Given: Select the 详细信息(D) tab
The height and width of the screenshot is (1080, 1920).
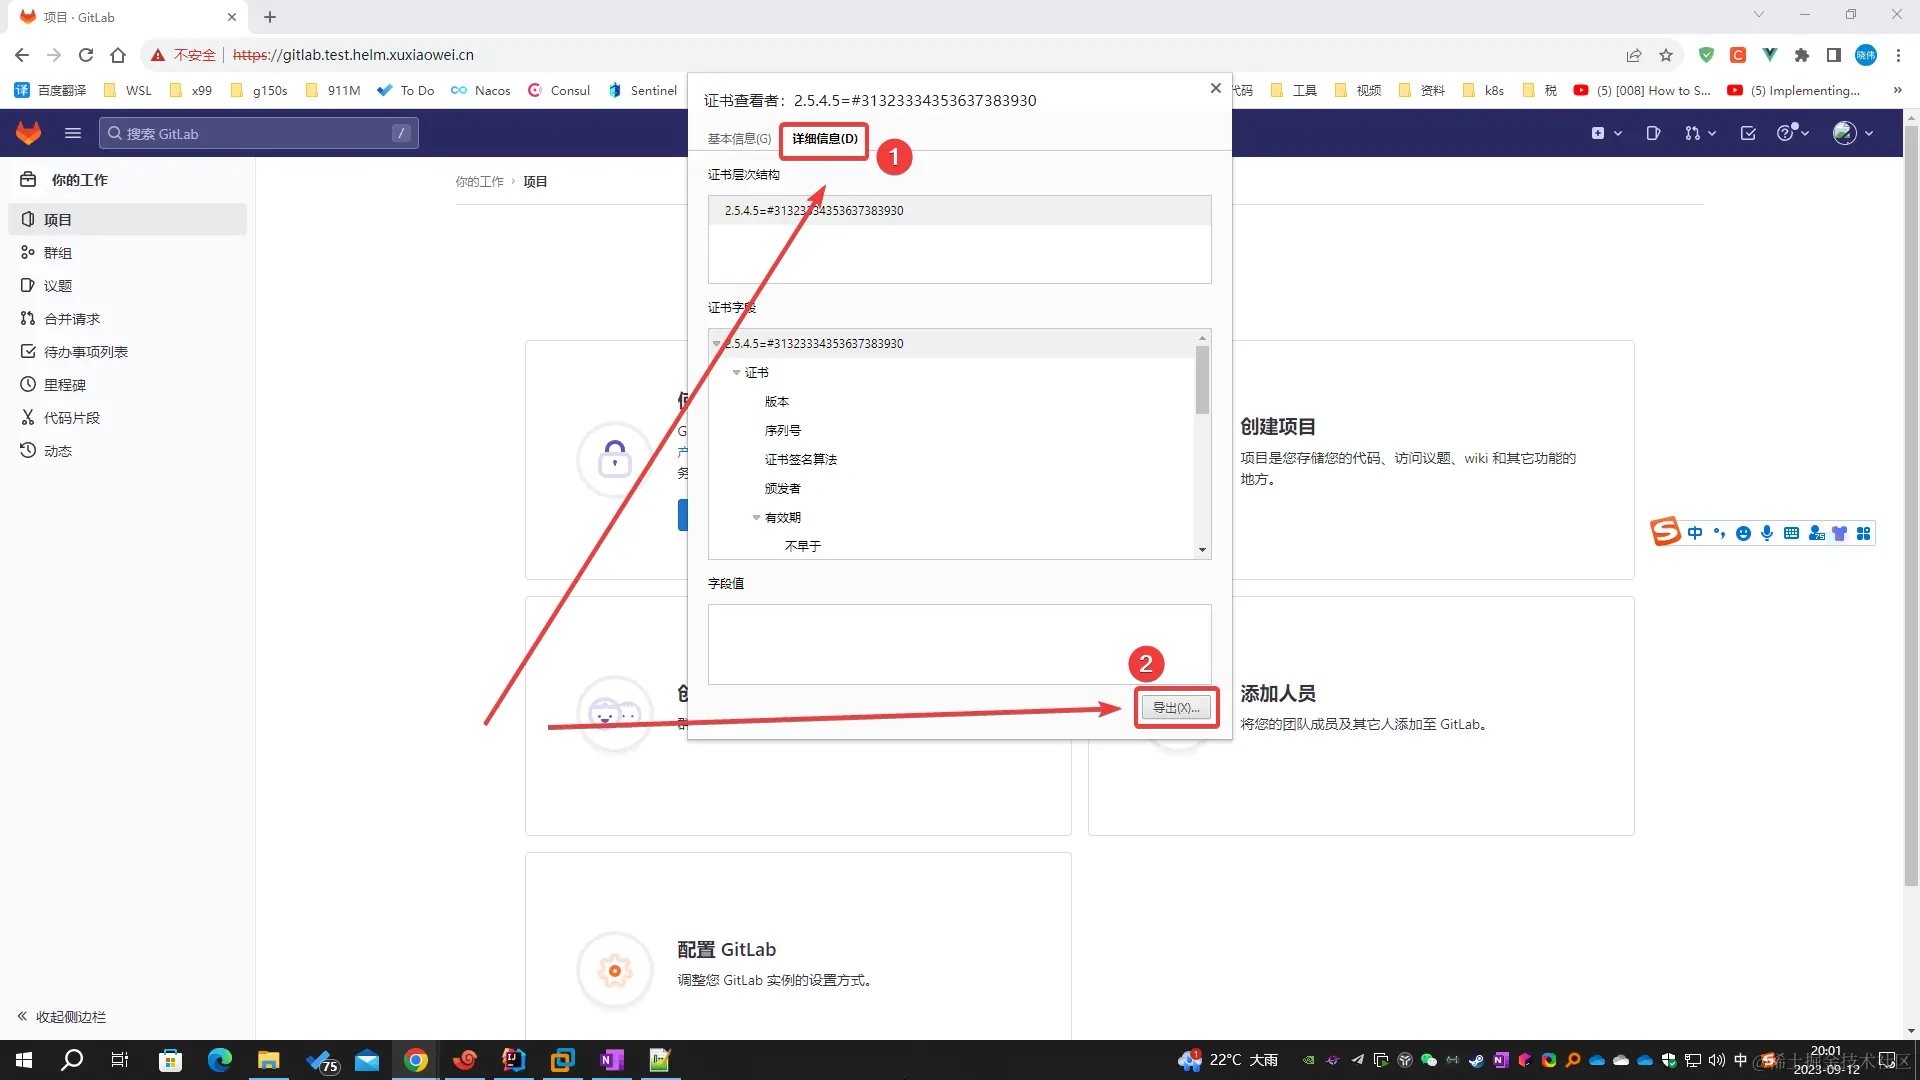Looking at the screenshot, I should pyautogui.click(x=824, y=139).
